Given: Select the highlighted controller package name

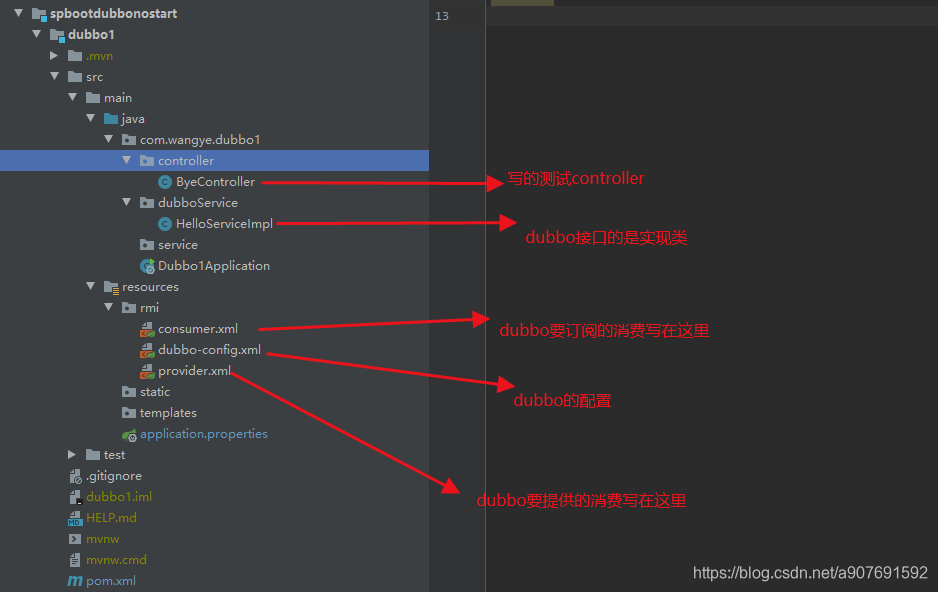Looking at the screenshot, I should pos(186,160).
